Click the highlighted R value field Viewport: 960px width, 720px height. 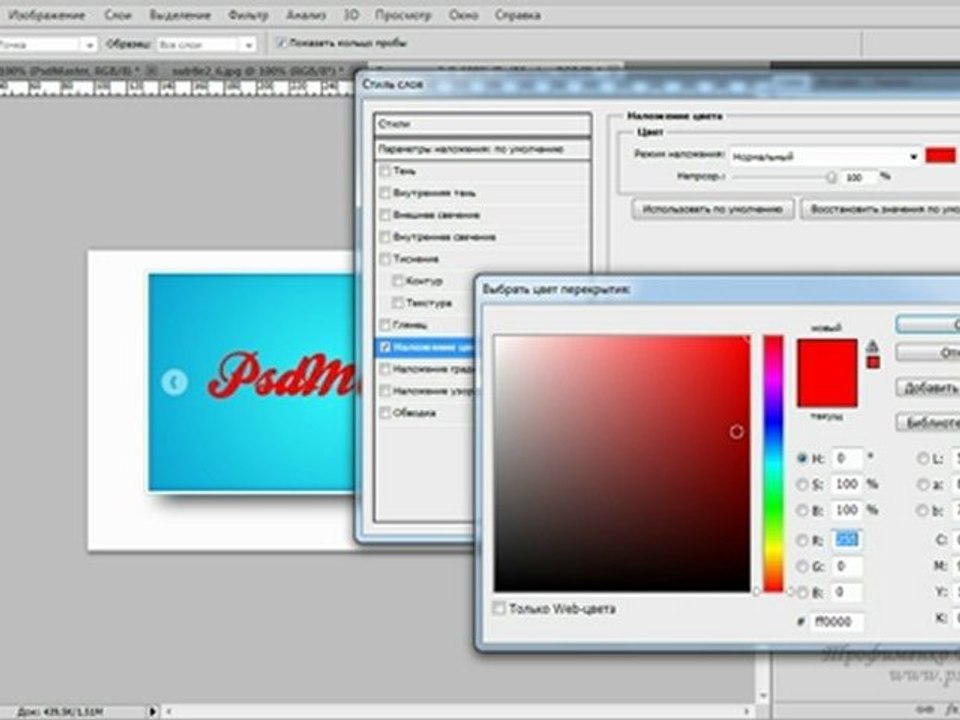click(x=847, y=540)
